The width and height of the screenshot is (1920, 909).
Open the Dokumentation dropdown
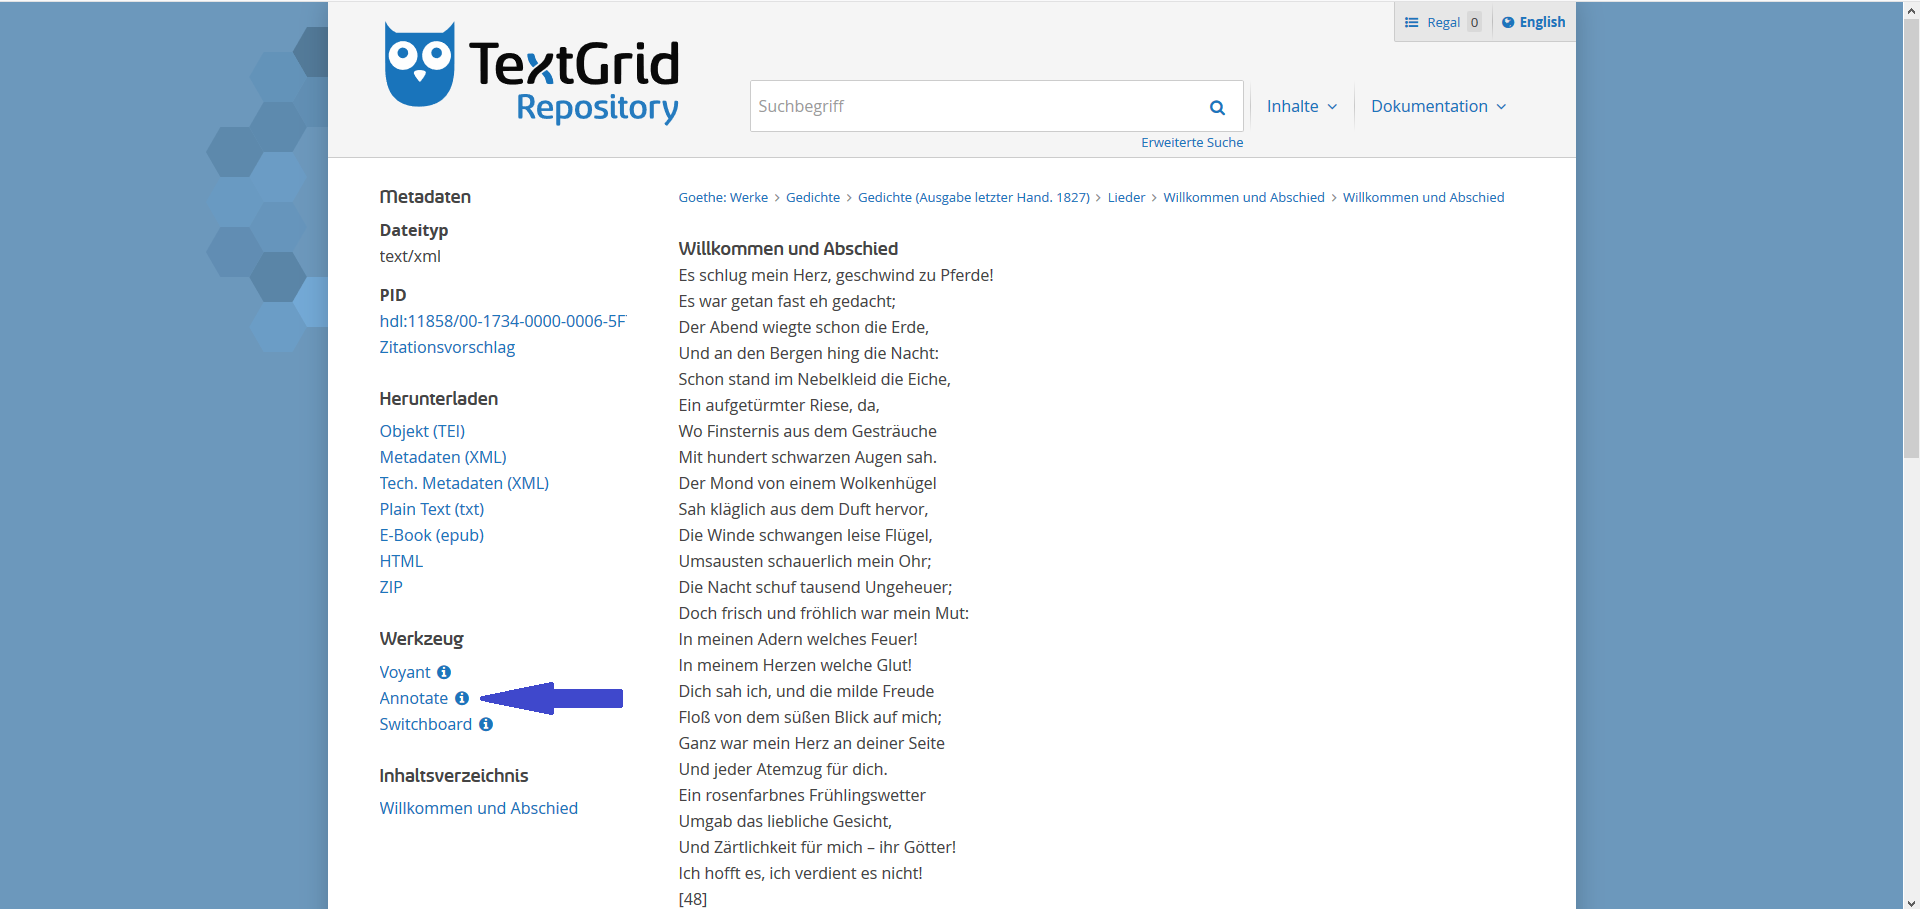click(x=1438, y=106)
